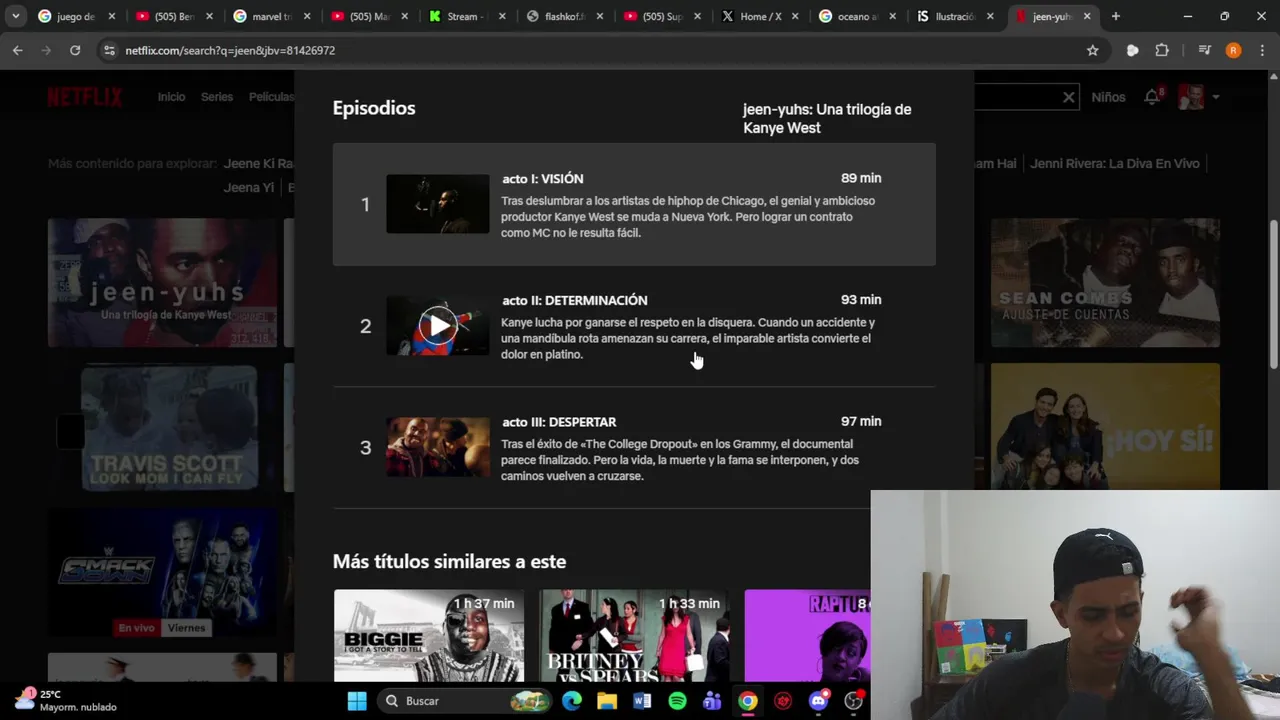Switch to the marvel tab

pos(271,16)
